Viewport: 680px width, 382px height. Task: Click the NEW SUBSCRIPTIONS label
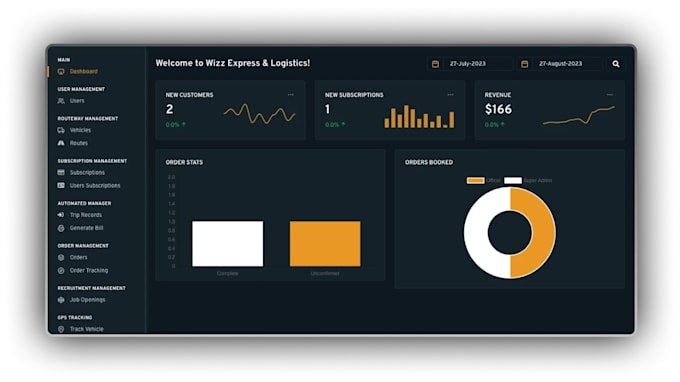pos(354,95)
